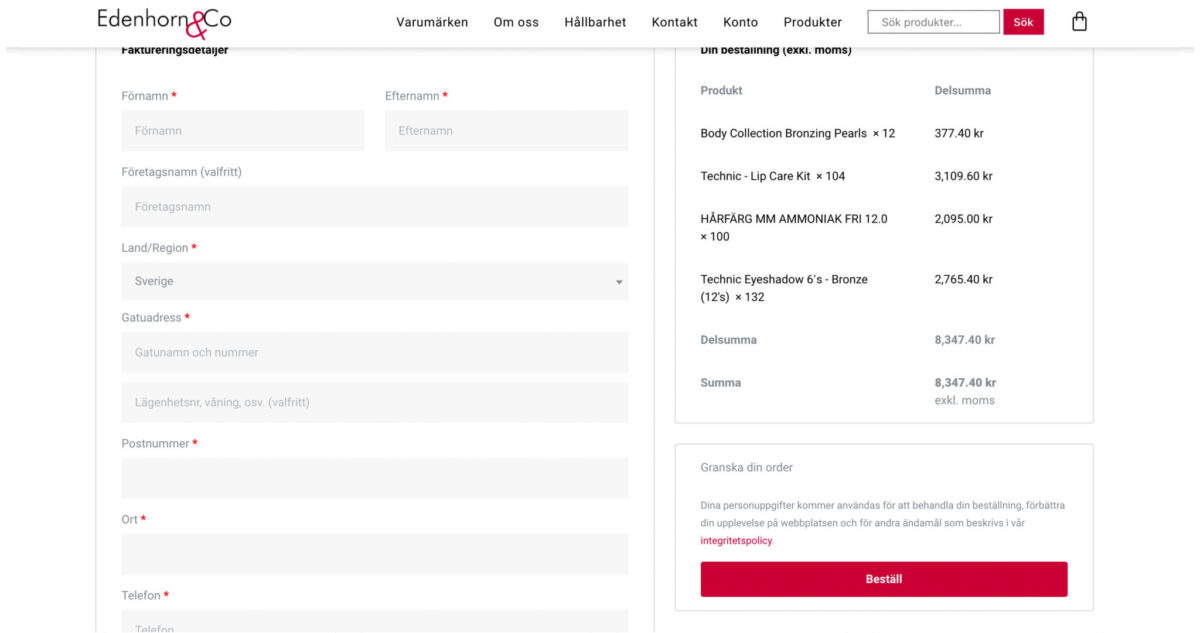
Task: Click the exkl. moms note under total
Action: [965, 401]
